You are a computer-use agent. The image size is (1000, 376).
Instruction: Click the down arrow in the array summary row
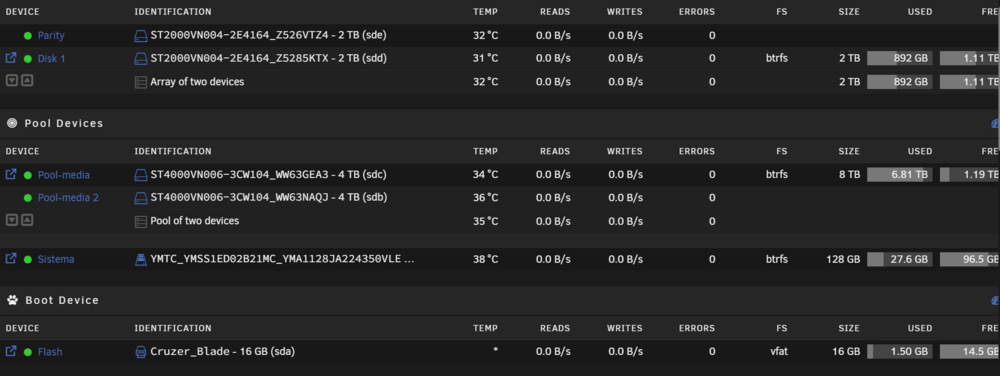coord(11,80)
